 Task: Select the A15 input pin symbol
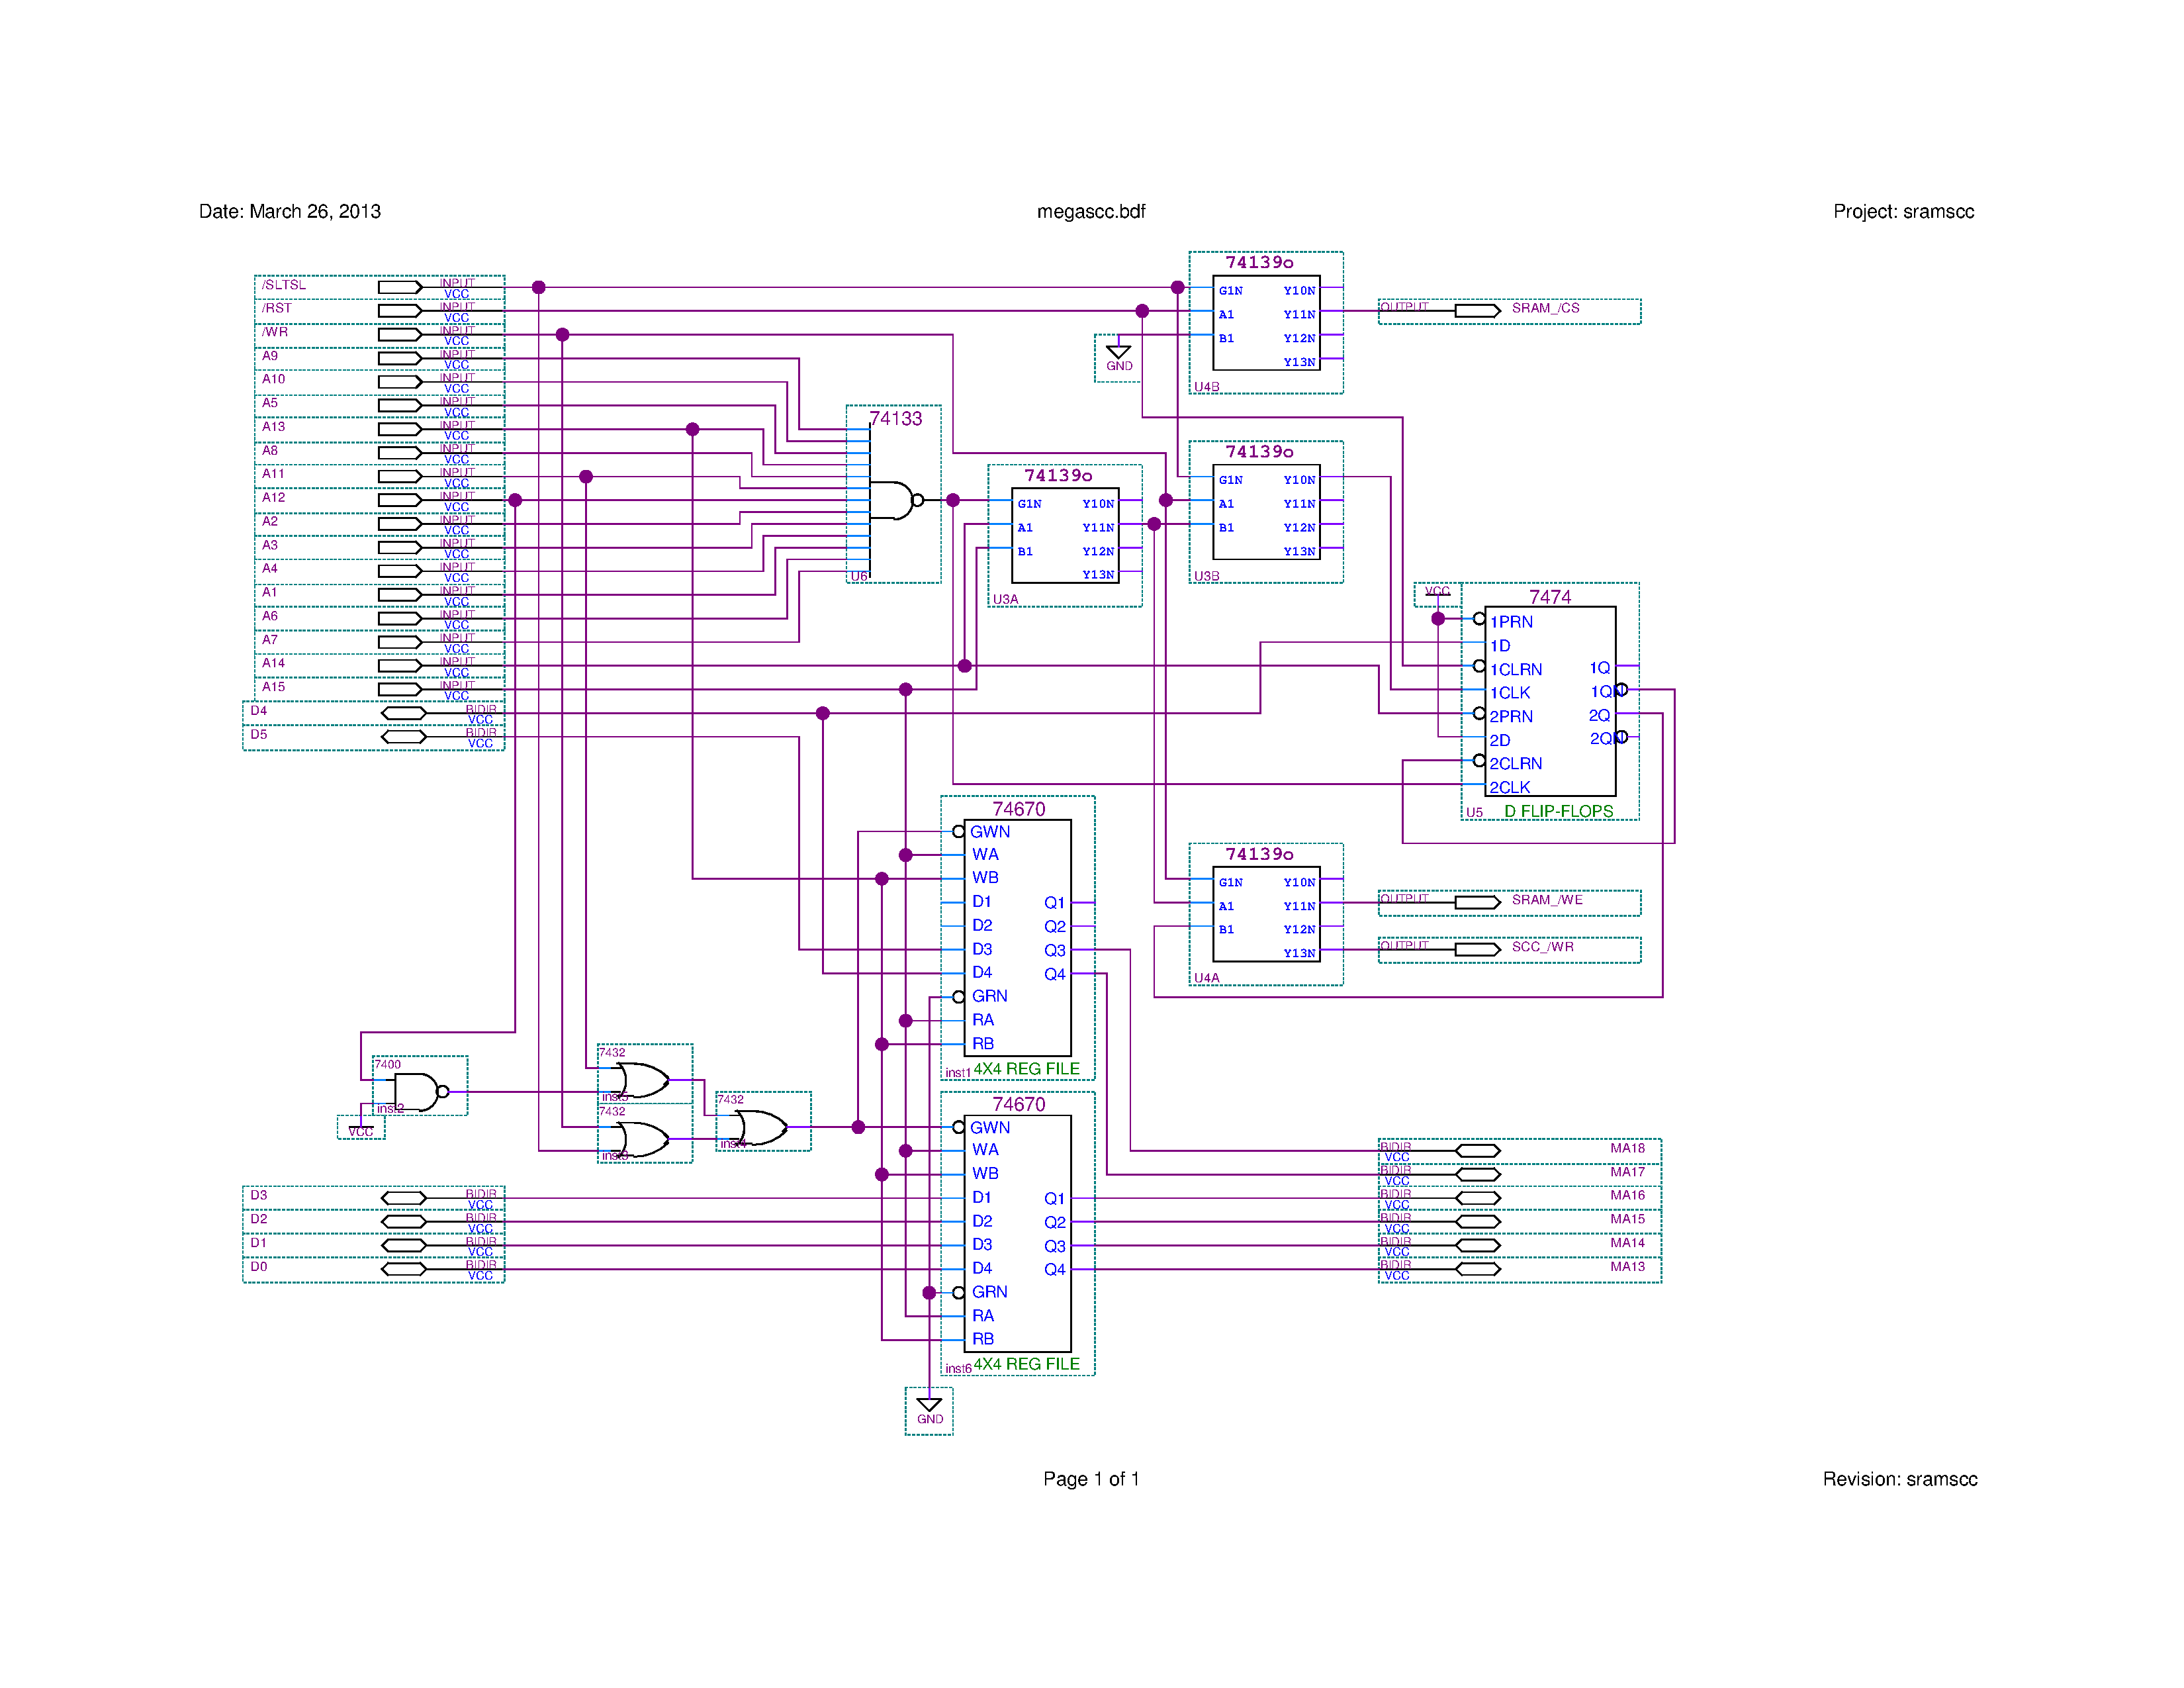click(400, 689)
